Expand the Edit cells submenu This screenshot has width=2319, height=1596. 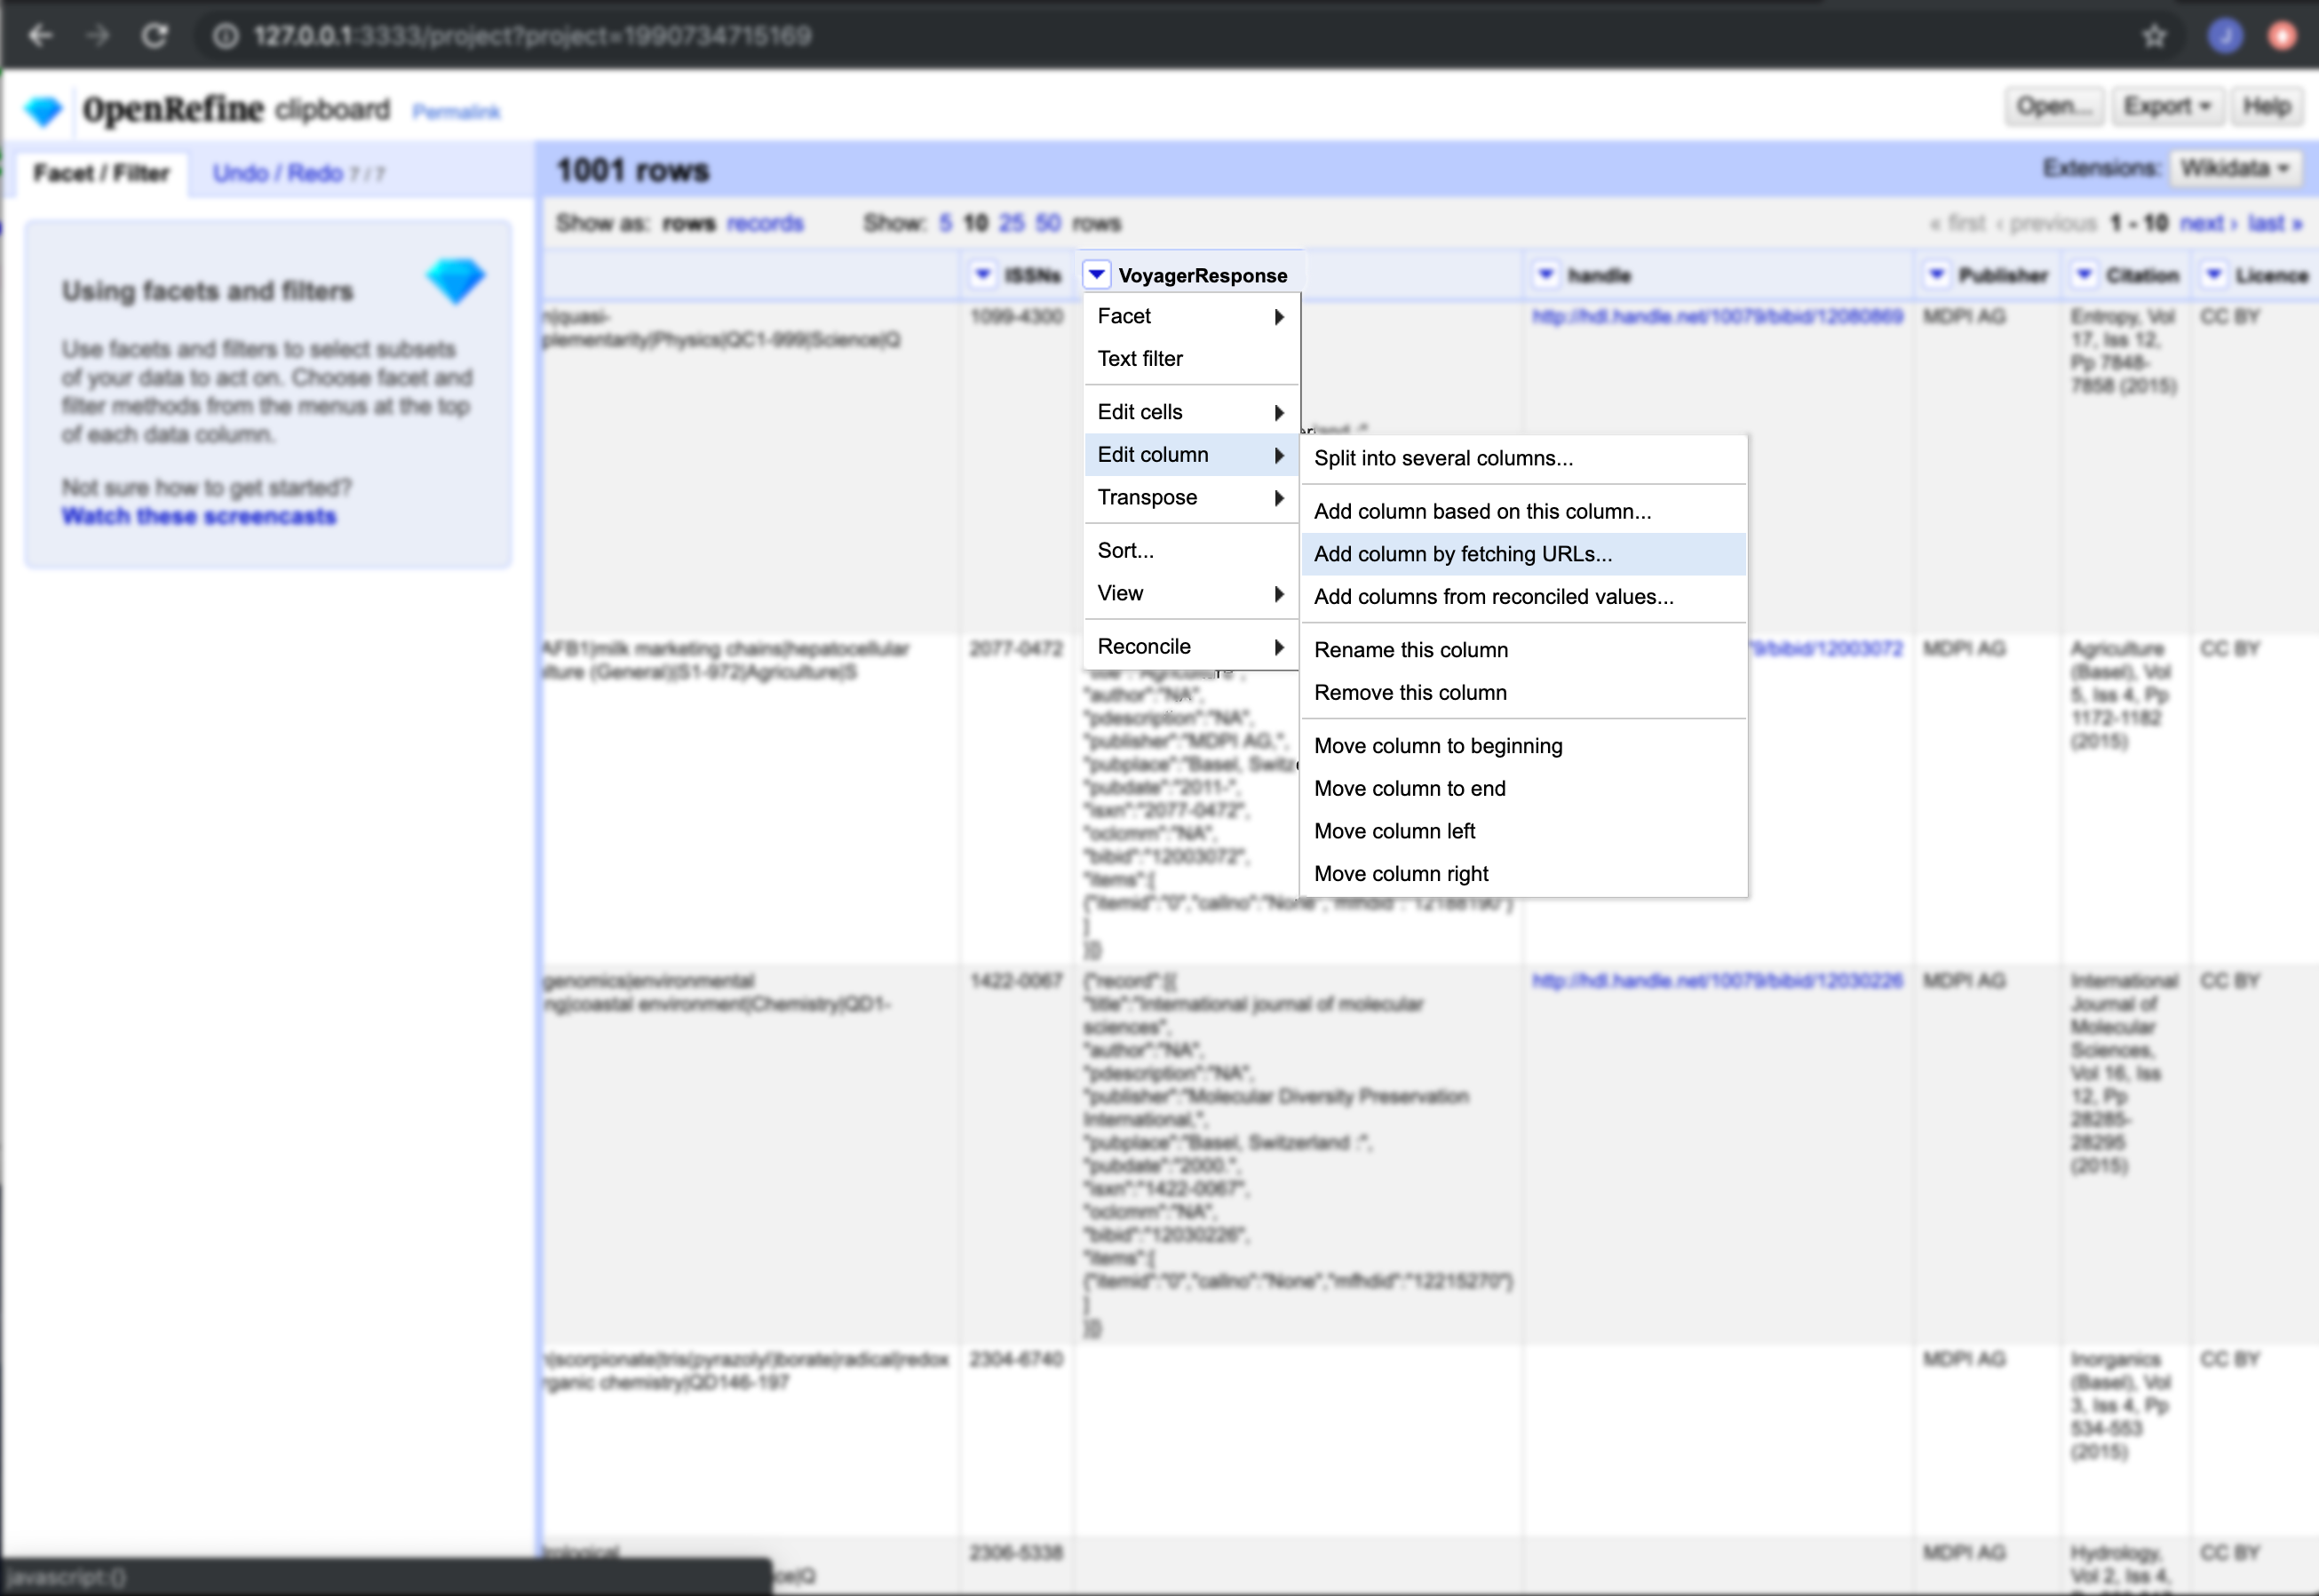[1191, 412]
